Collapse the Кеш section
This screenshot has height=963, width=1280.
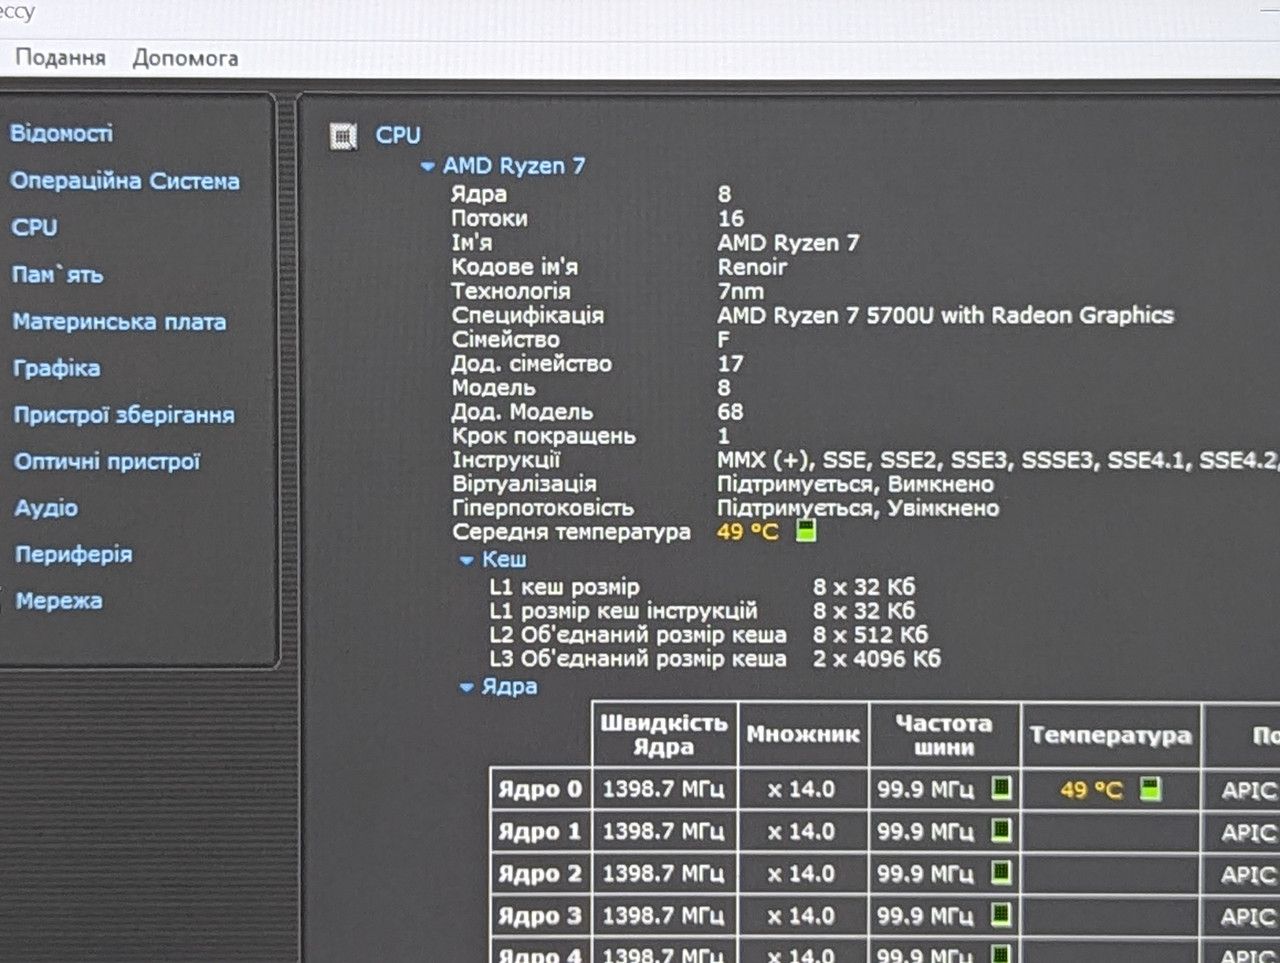pyautogui.click(x=466, y=560)
